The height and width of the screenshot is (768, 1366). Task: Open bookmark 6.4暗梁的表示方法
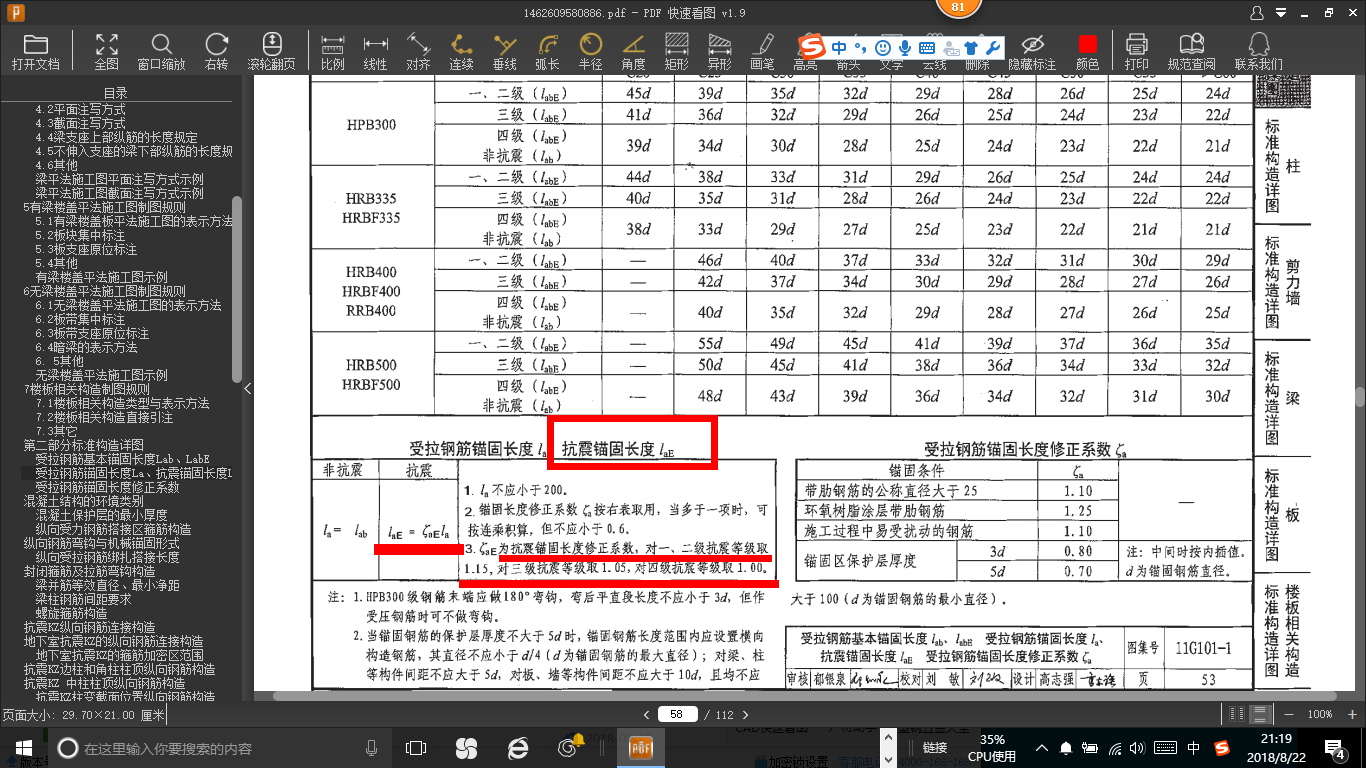(86, 347)
